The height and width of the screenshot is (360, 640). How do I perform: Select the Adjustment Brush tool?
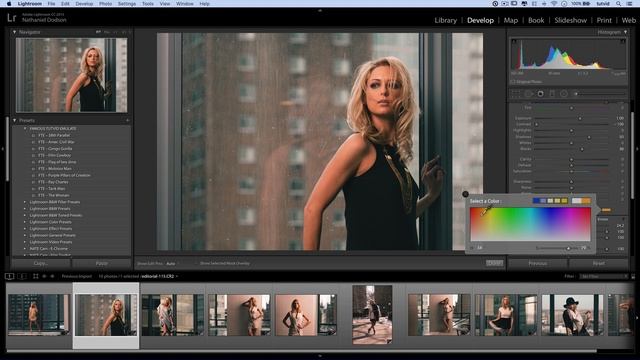(576, 93)
